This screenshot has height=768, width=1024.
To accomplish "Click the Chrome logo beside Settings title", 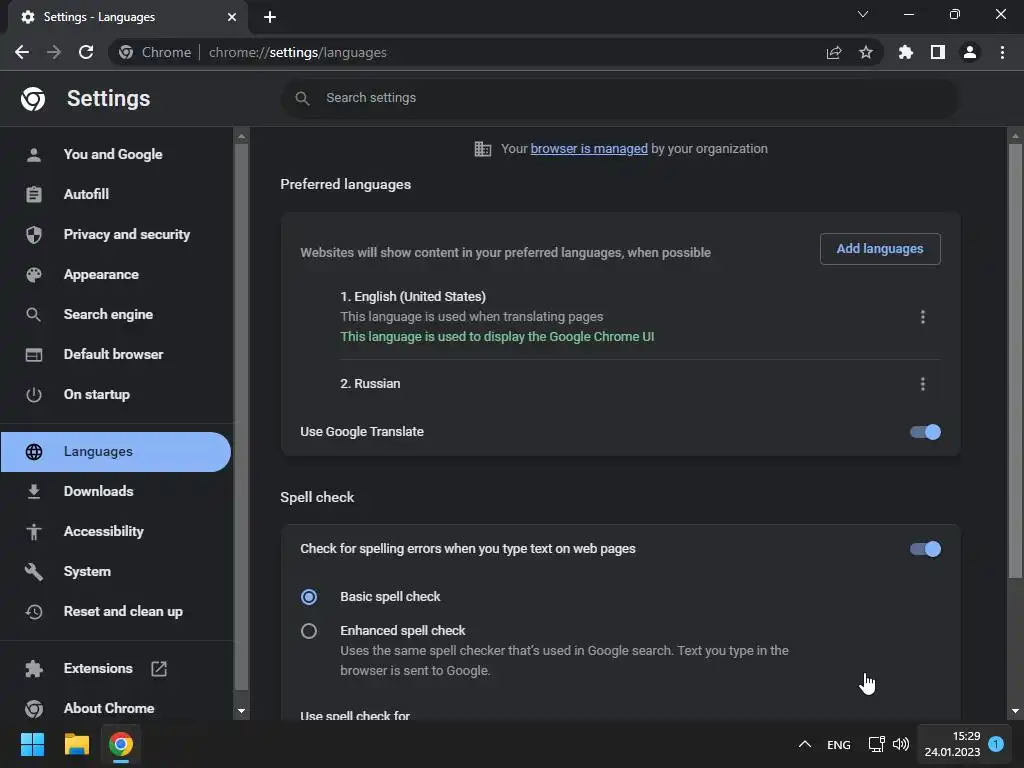I will [33, 99].
